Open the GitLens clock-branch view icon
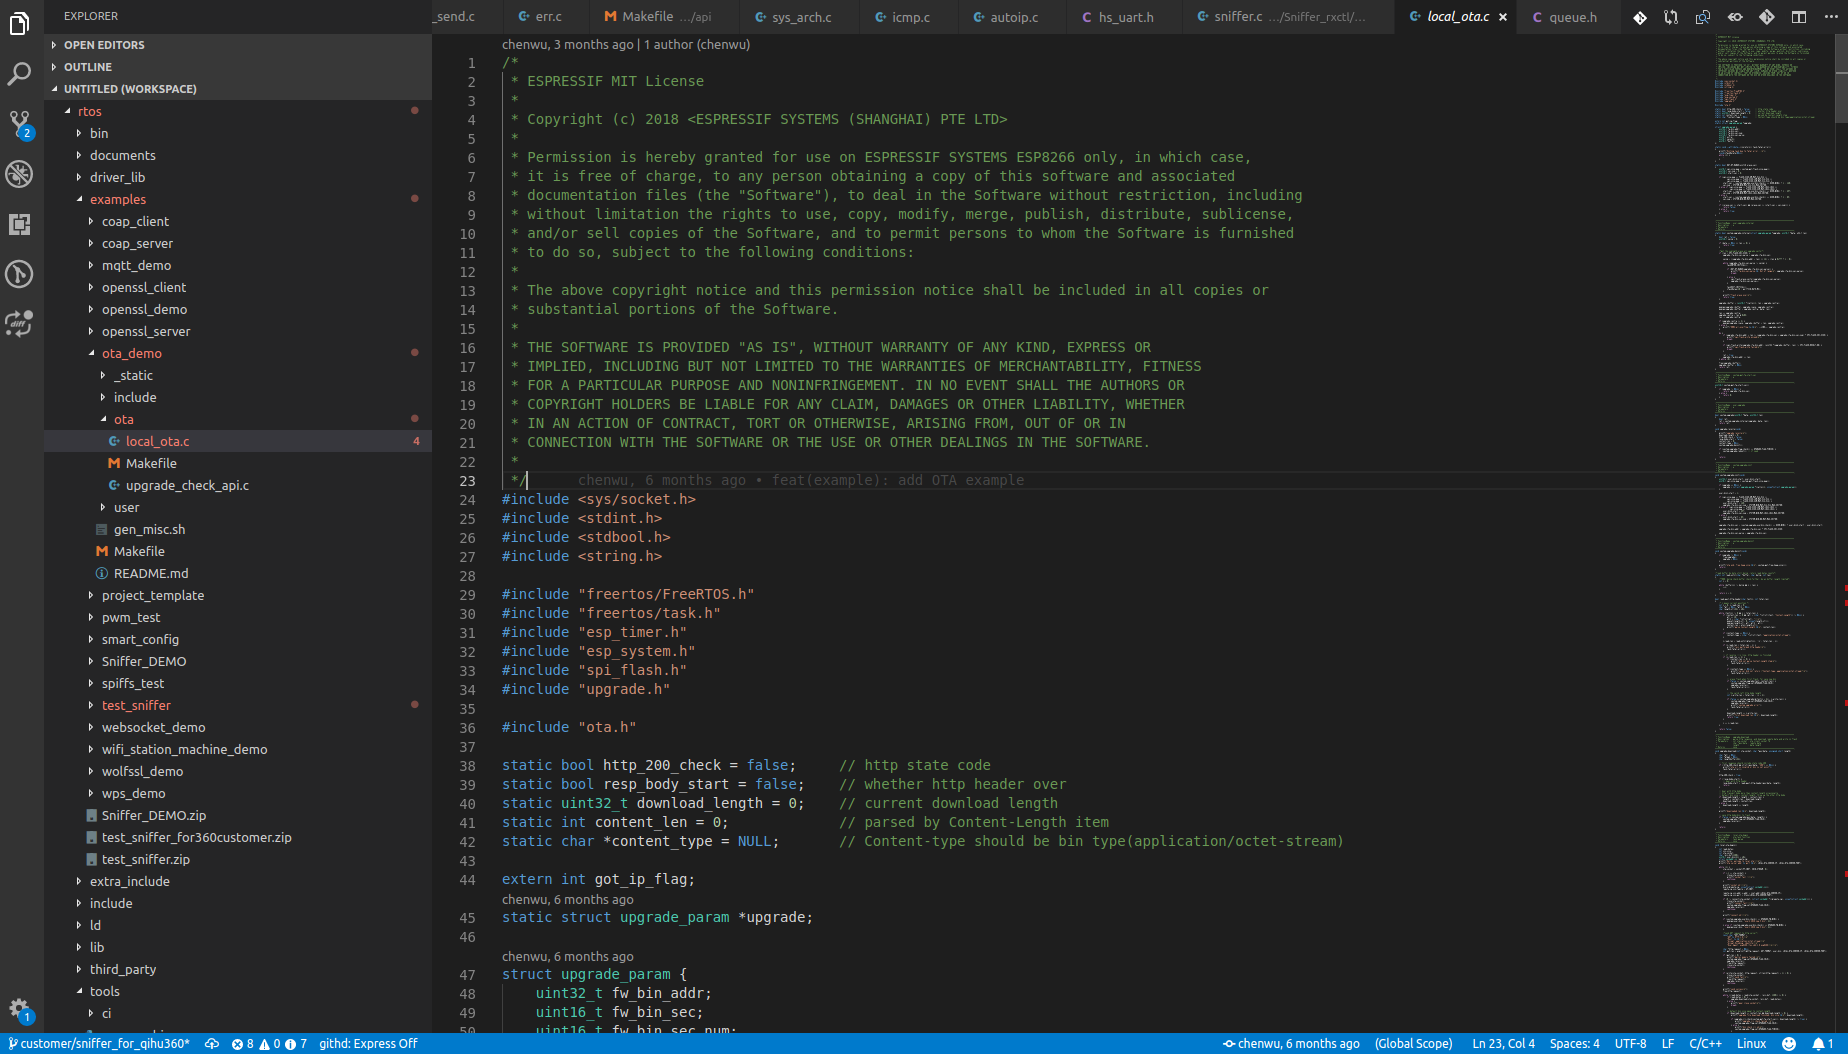 point(19,274)
